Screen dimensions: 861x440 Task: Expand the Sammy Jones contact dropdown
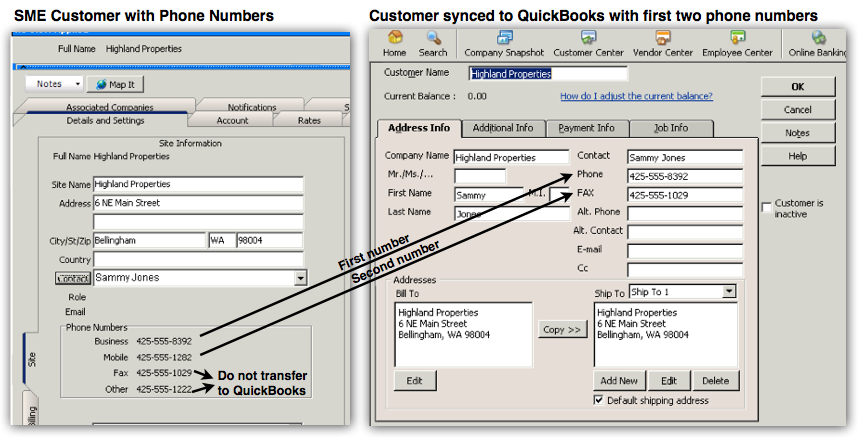(x=300, y=278)
